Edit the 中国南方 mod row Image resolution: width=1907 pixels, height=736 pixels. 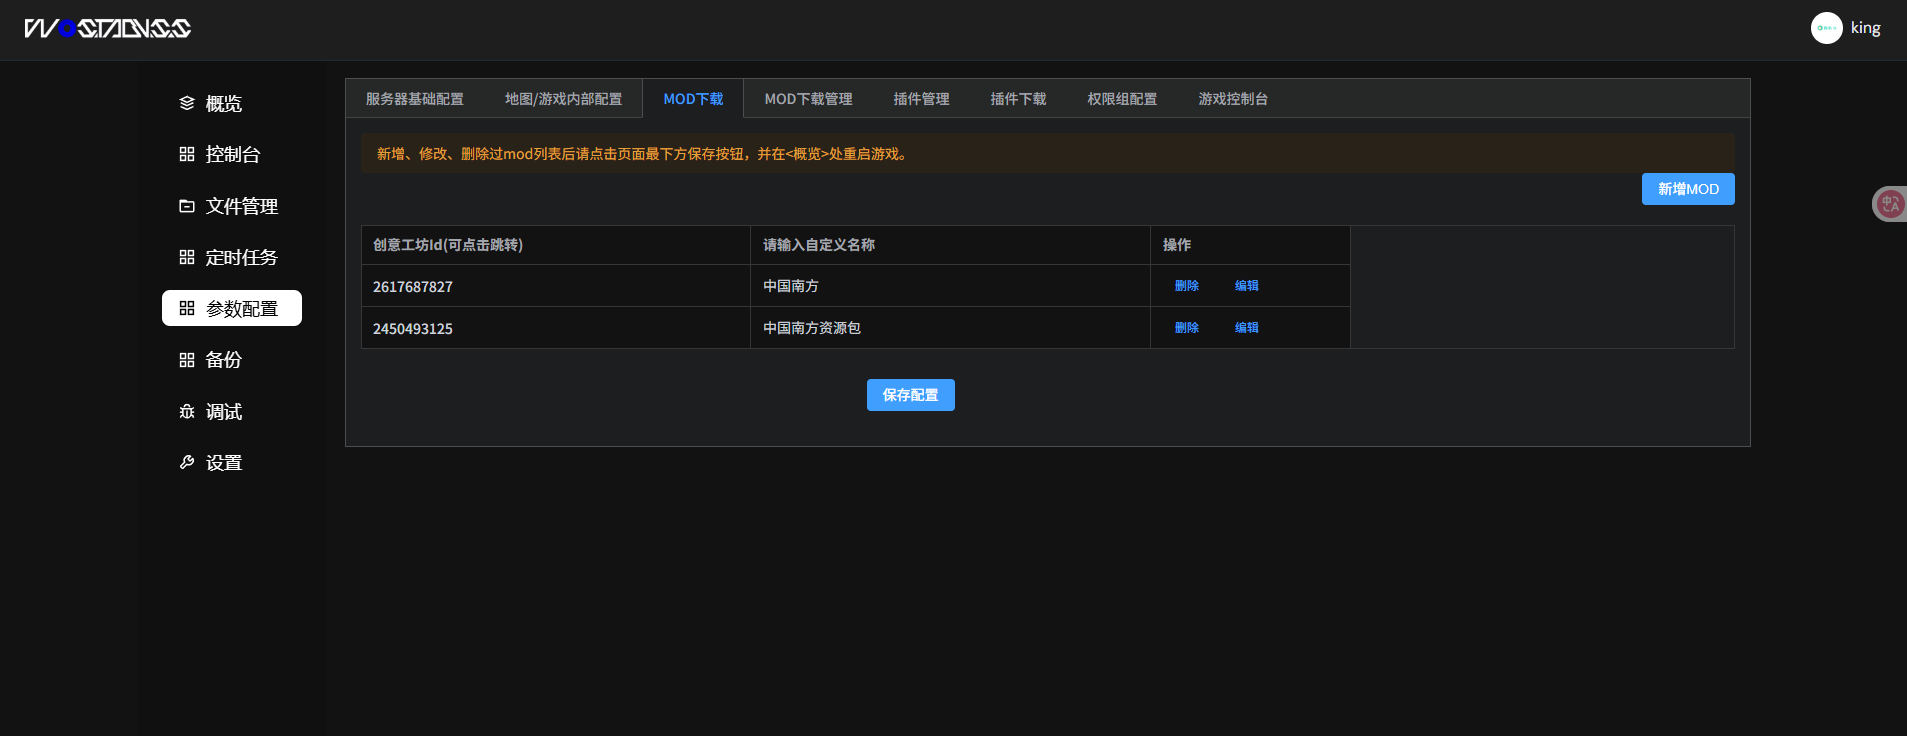click(x=1247, y=286)
